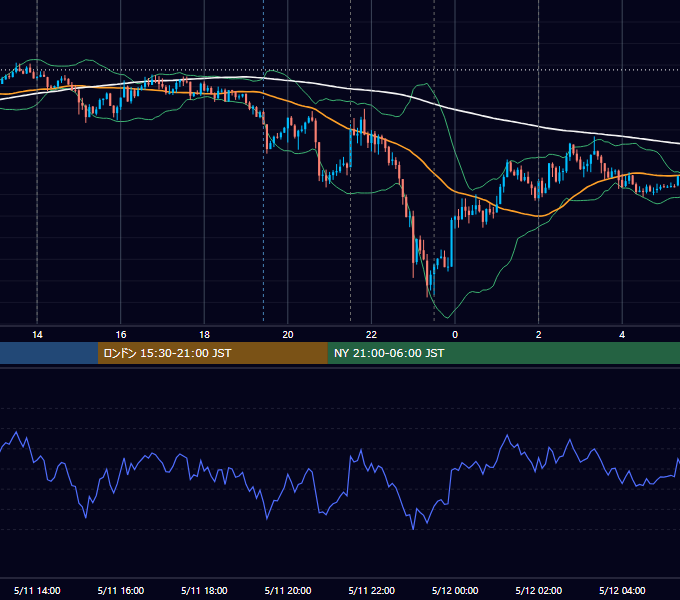Click the 5/11 18:00 time label

click(204, 590)
